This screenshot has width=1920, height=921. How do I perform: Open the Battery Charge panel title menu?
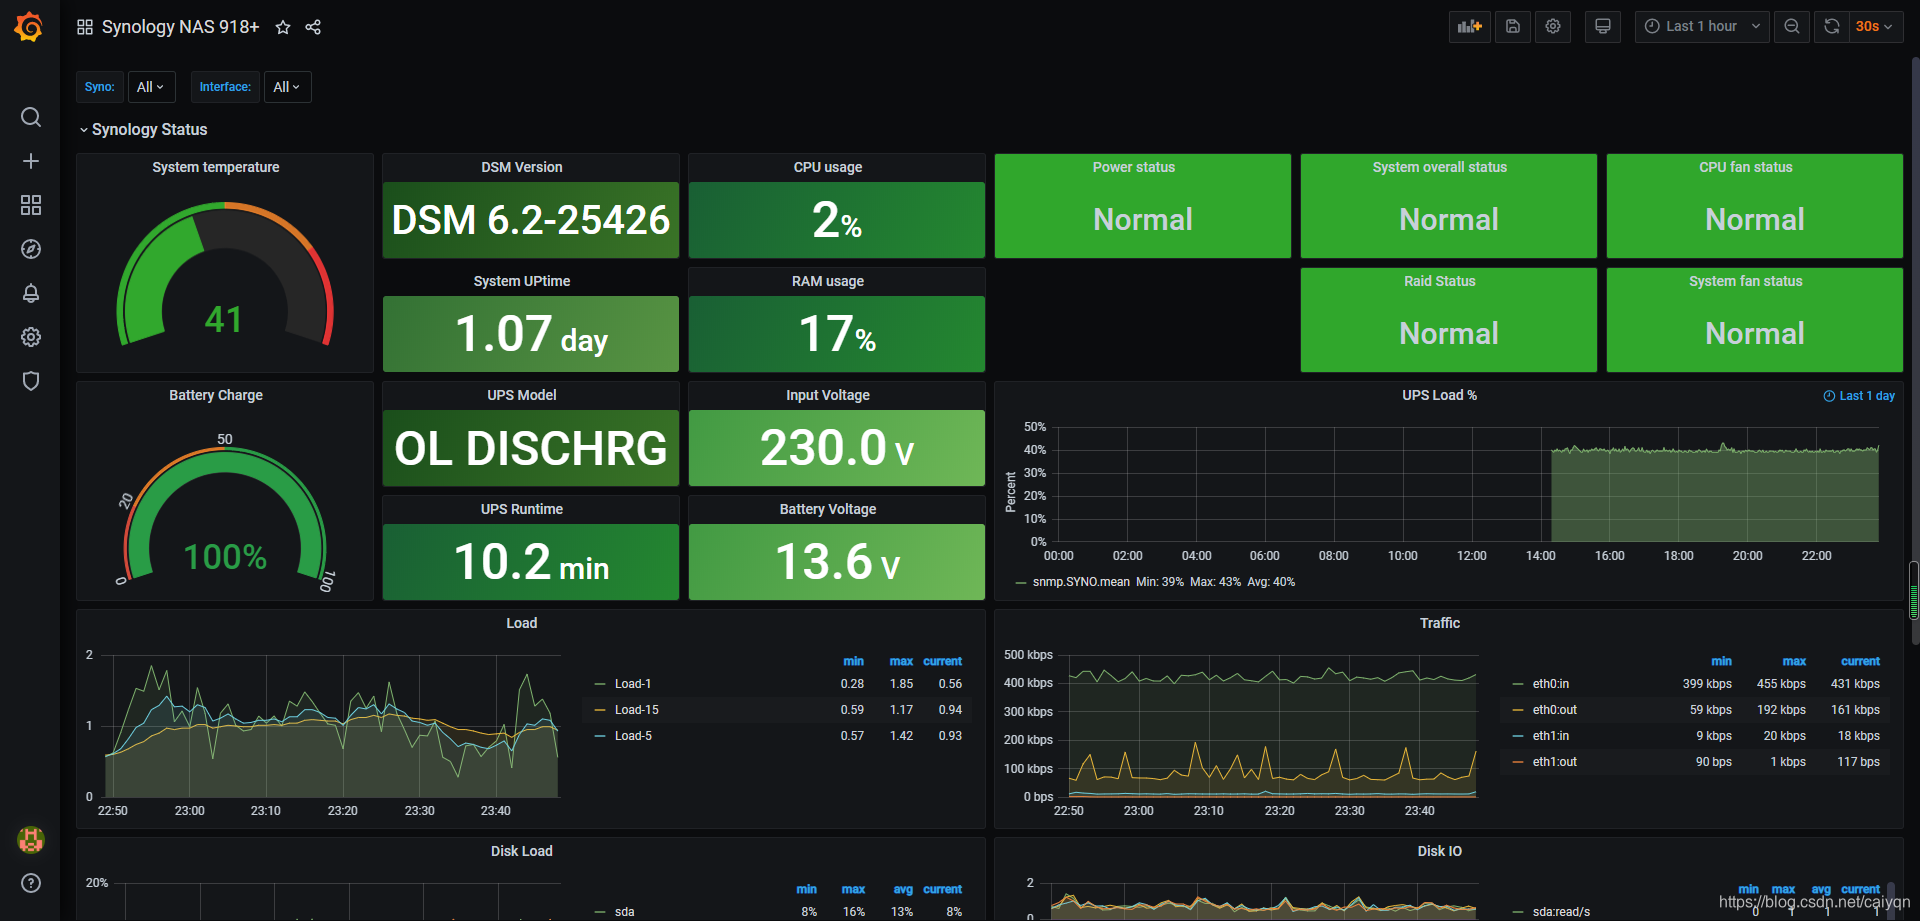[x=216, y=395]
